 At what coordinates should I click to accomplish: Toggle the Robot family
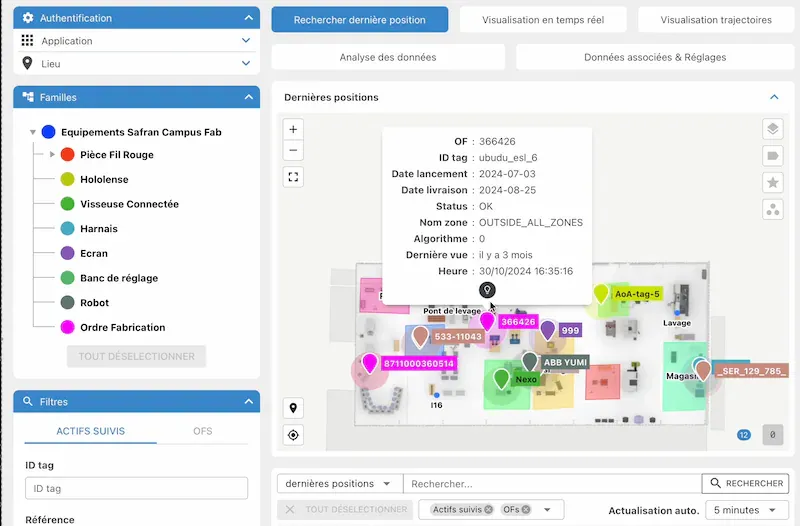pyautogui.click(x=67, y=303)
